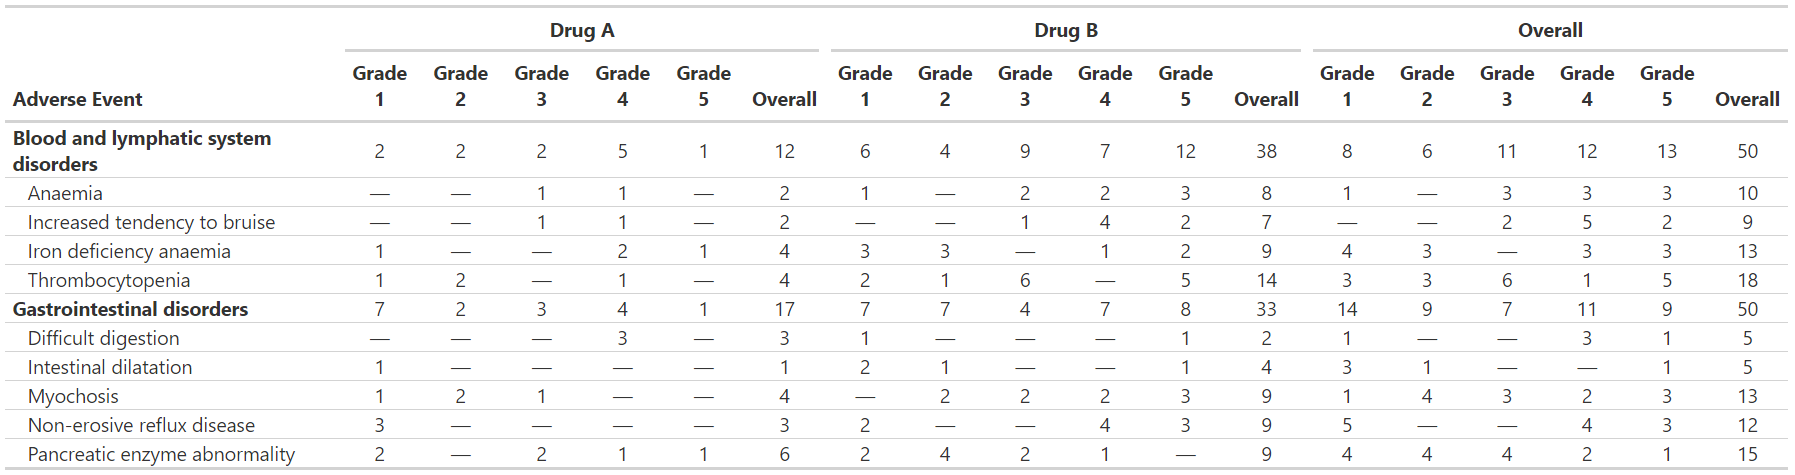Select the standalone "Anaemia" row label
Viewport: 1795px width, 475px height.
(65, 193)
